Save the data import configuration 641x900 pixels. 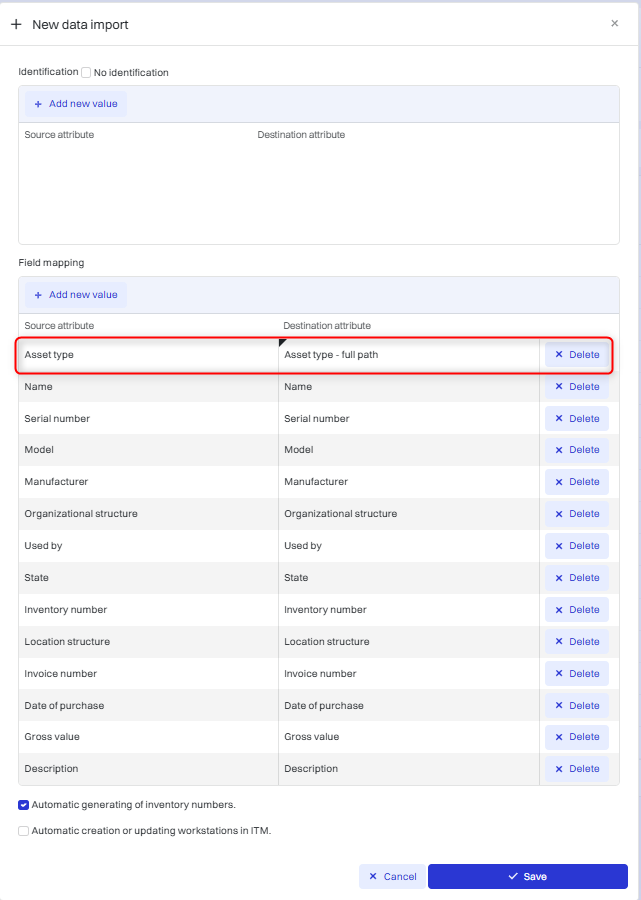(x=527, y=877)
